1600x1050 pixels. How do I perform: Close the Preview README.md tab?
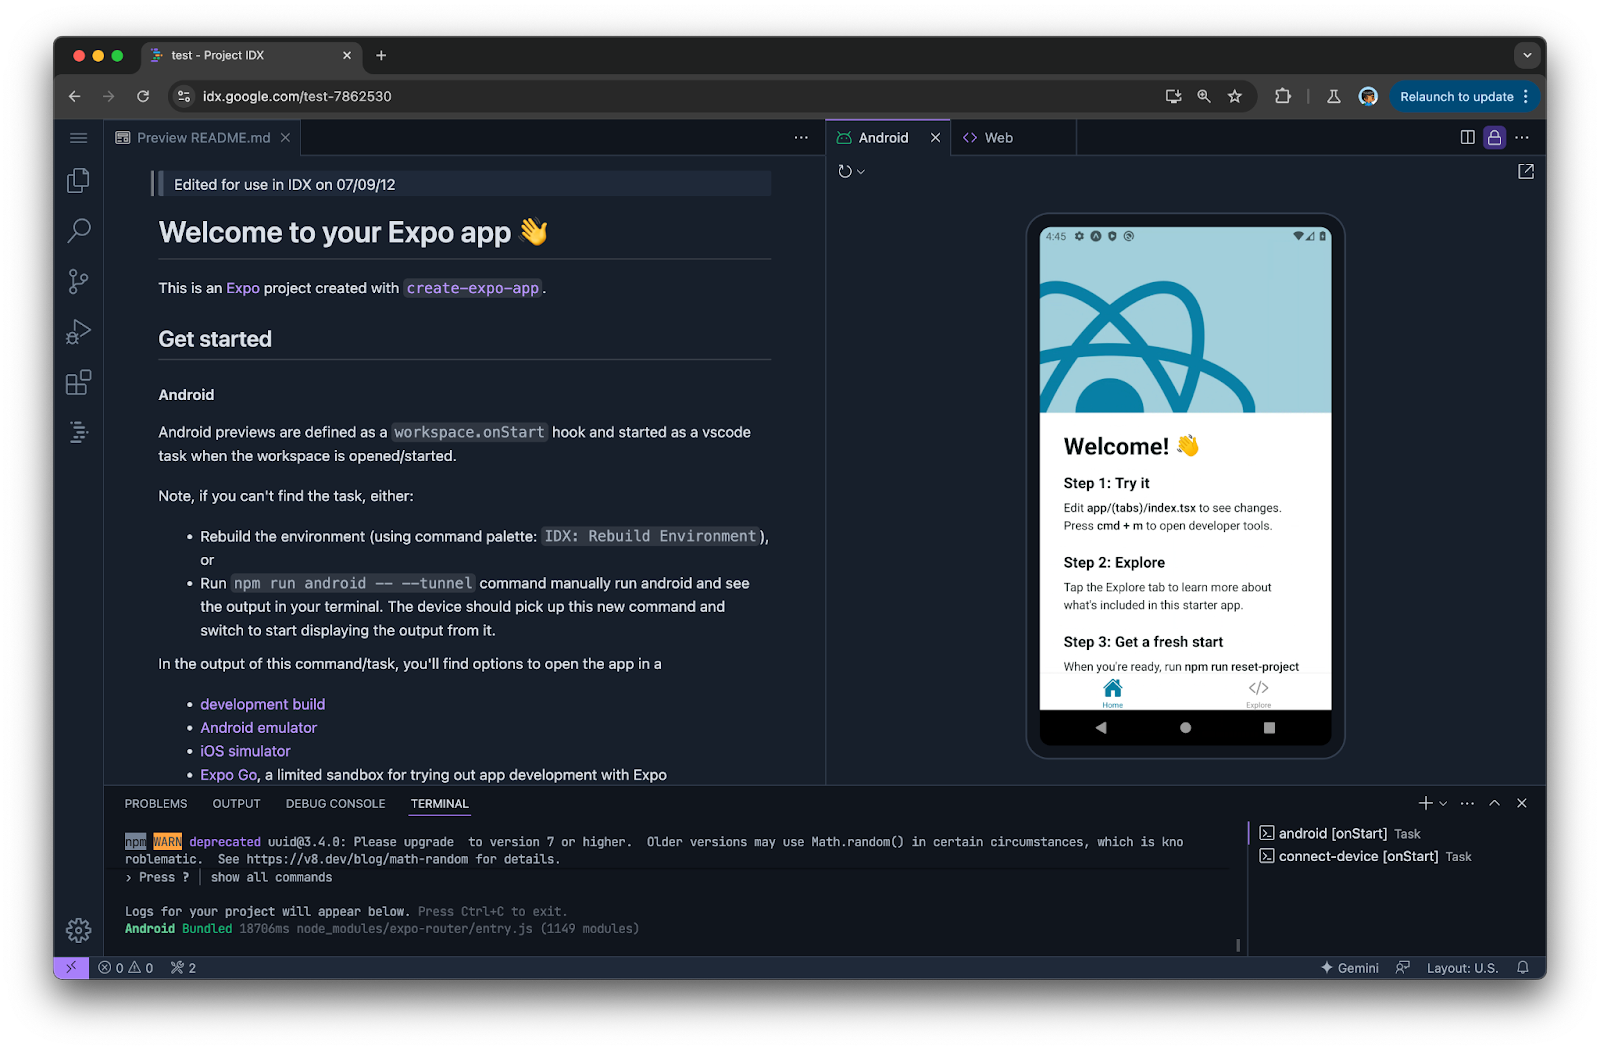click(x=285, y=138)
